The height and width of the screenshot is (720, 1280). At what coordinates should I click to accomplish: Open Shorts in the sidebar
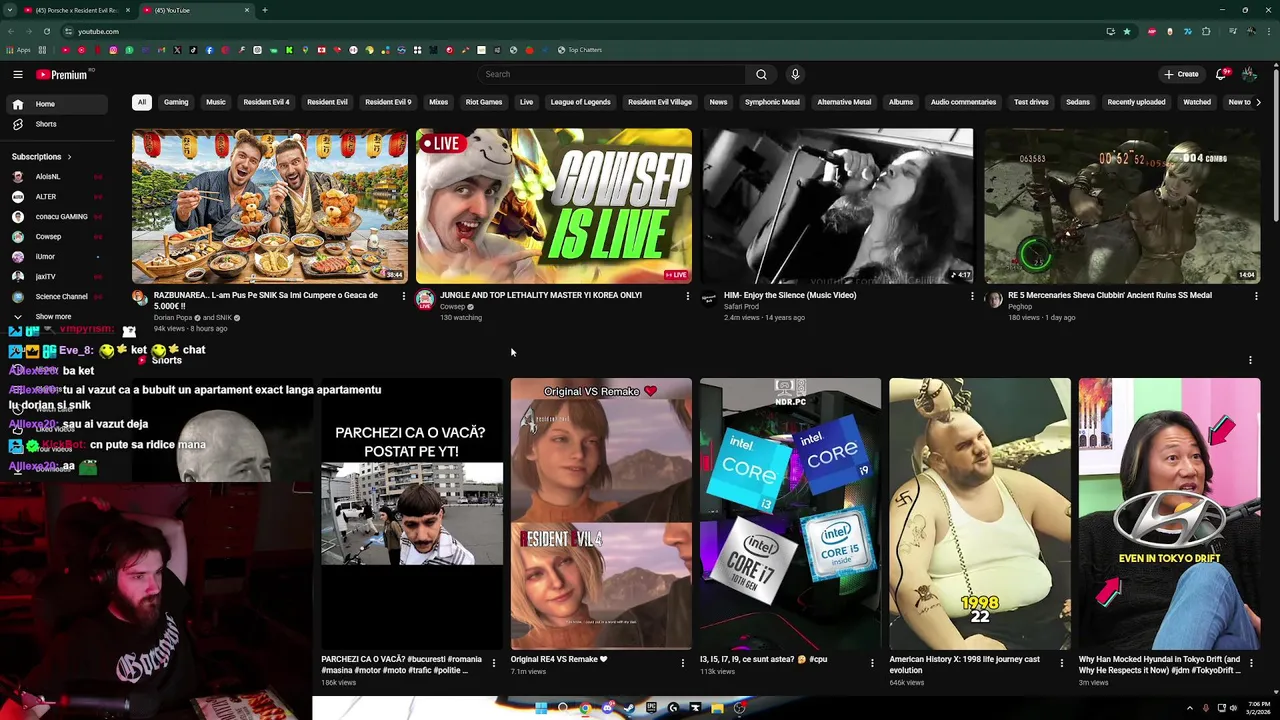click(56, 124)
